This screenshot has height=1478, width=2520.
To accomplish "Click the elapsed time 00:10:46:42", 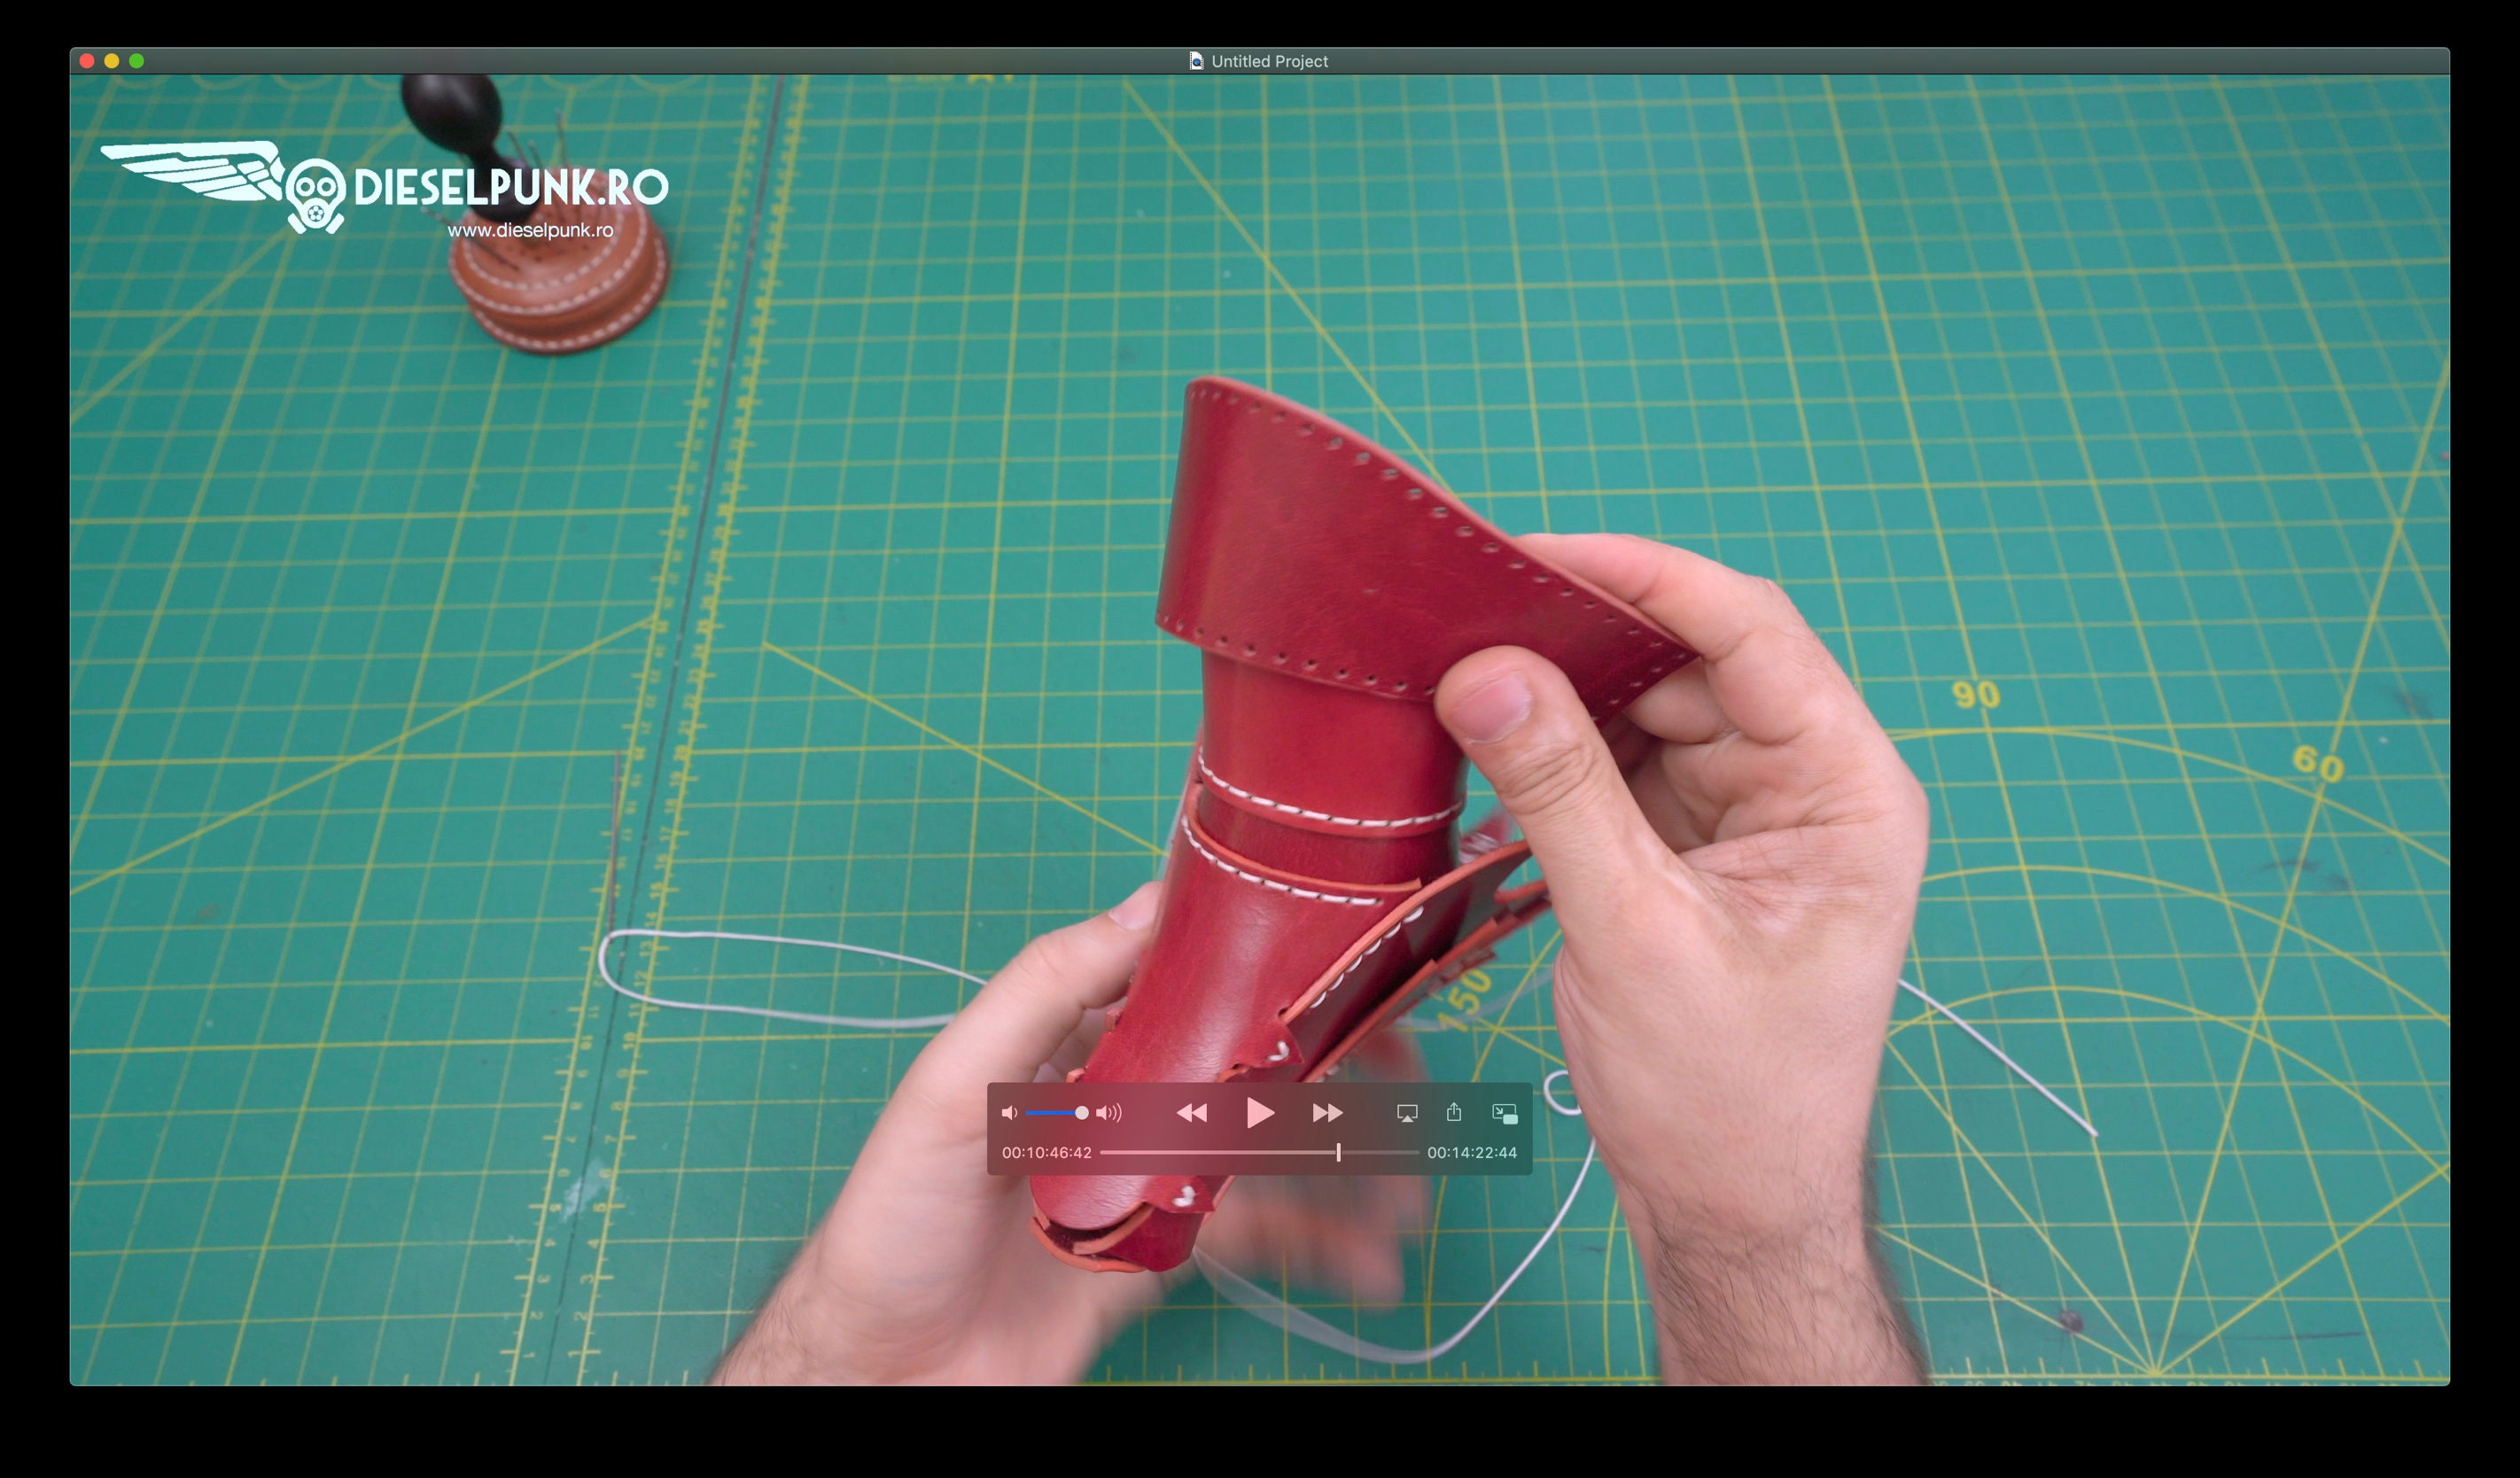I will (x=1047, y=1152).
